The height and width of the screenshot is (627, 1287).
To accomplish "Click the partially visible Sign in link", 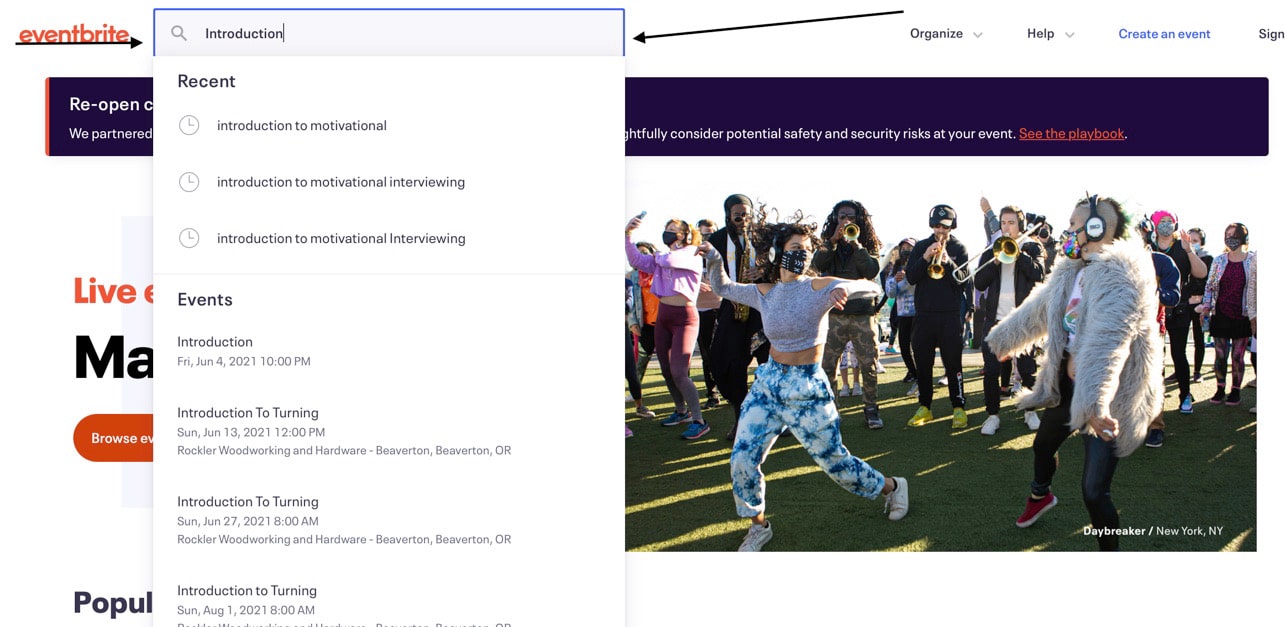I will (x=1270, y=34).
